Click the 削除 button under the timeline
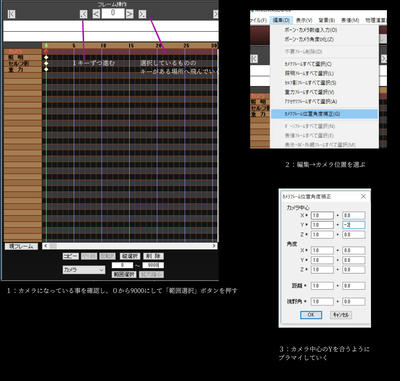Viewport: 400px width, 381px height. point(153,256)
